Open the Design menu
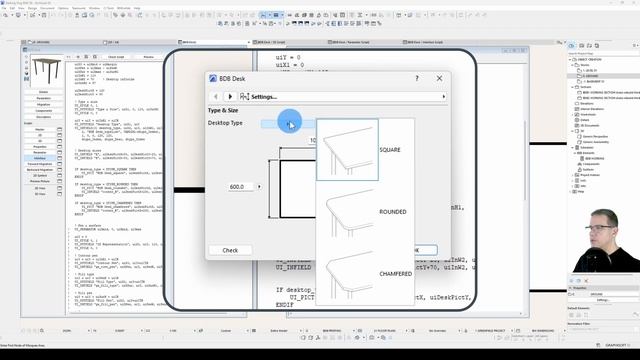 (x=32, y=8)
